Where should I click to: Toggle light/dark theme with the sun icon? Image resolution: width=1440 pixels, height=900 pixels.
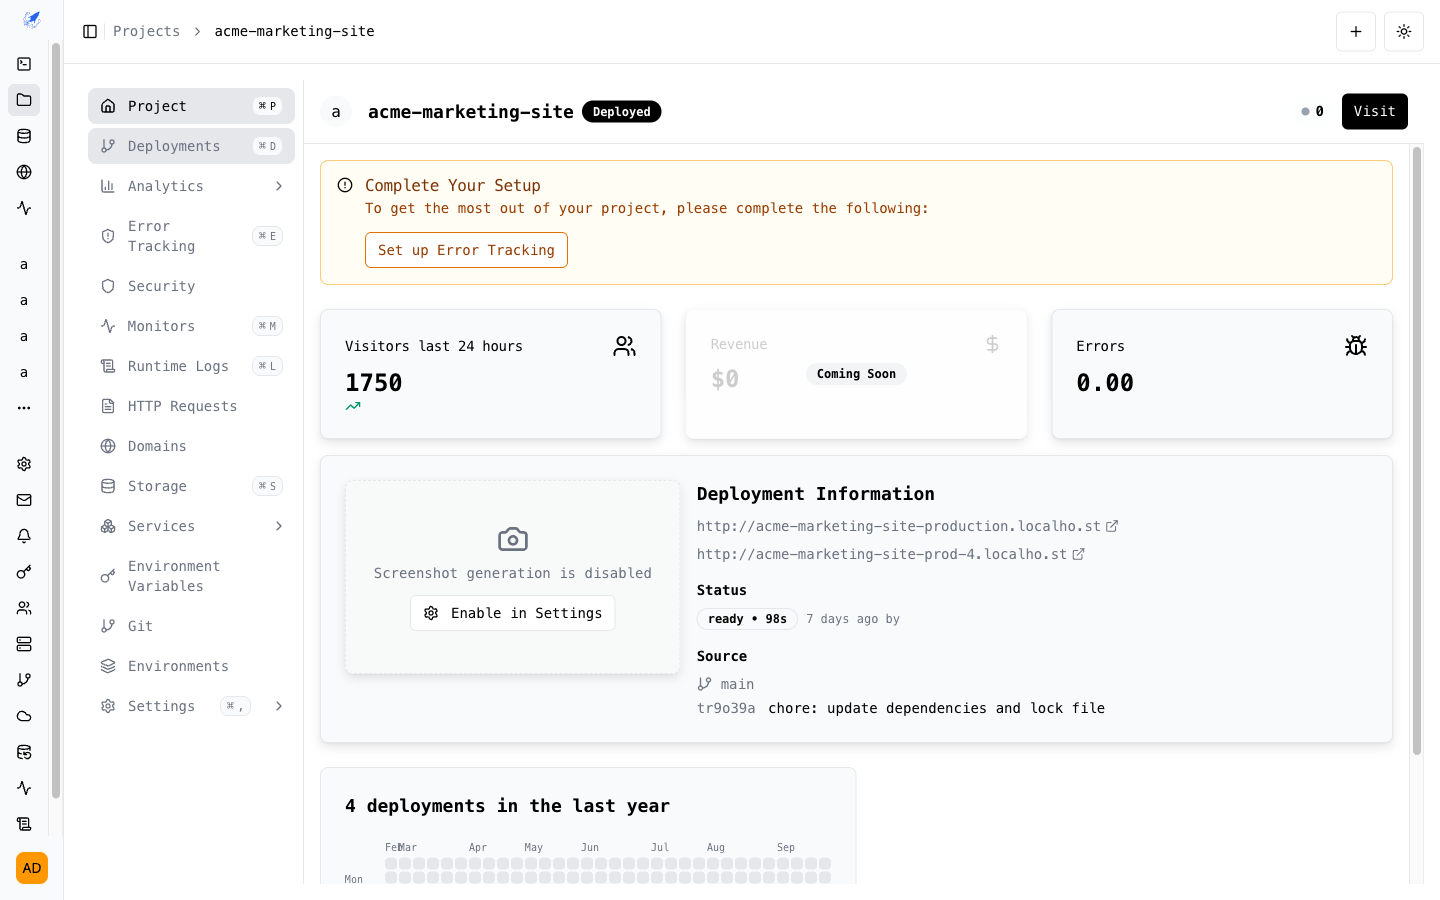[x=1403, y=31]
